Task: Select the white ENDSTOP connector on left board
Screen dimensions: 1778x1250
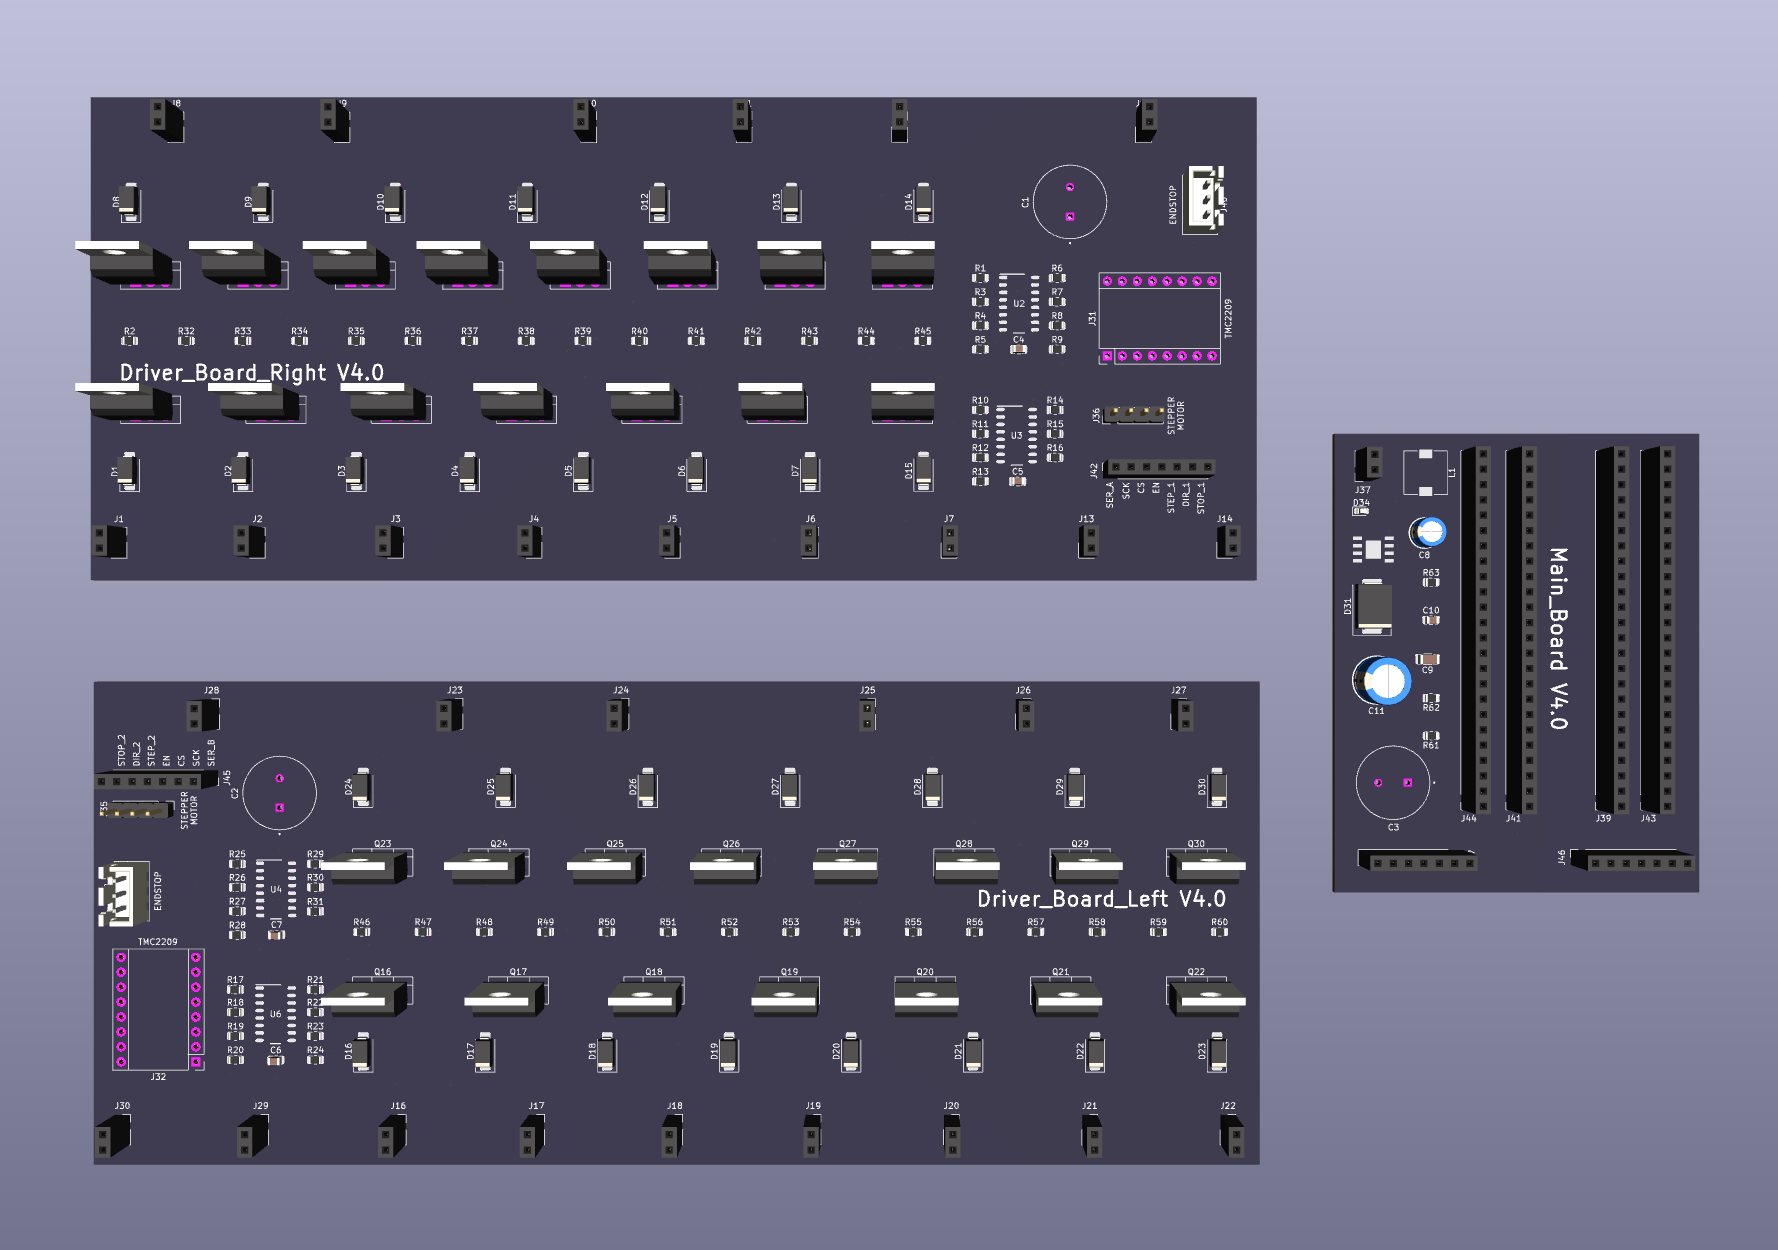Action: click(x=121, y=891)
